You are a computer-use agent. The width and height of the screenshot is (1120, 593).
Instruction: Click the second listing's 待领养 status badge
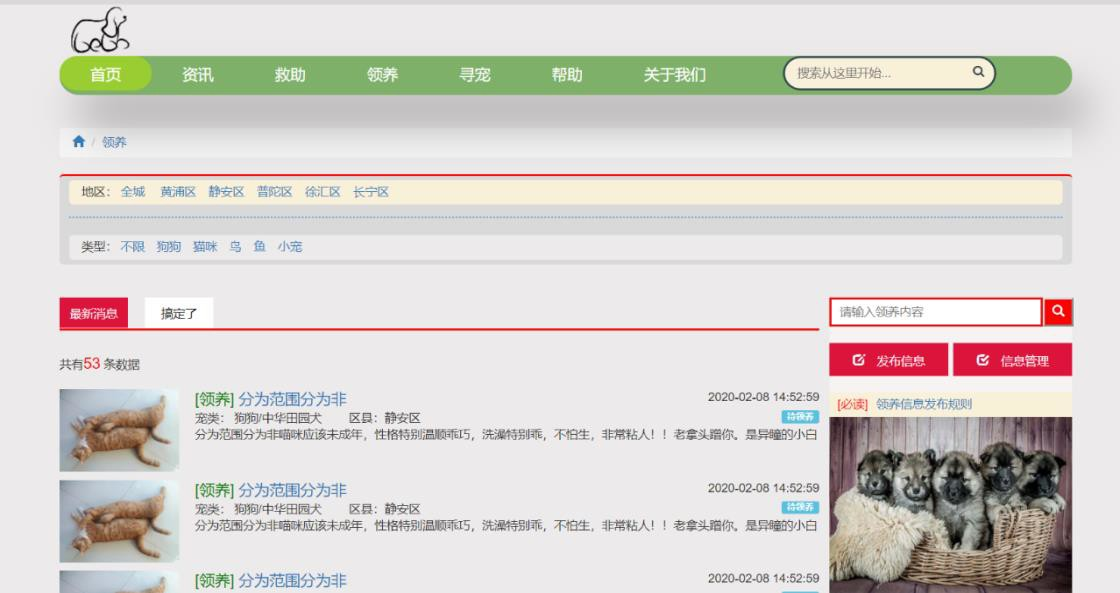coord(800,507)
